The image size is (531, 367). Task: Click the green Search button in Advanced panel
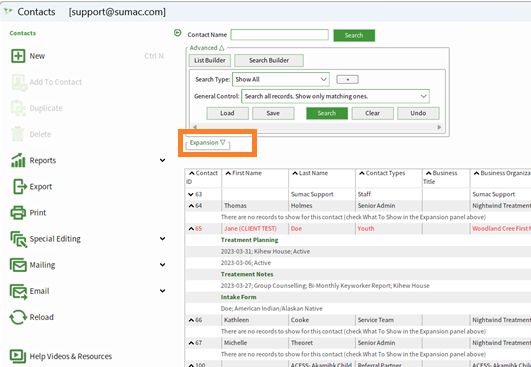coord(327,113)
